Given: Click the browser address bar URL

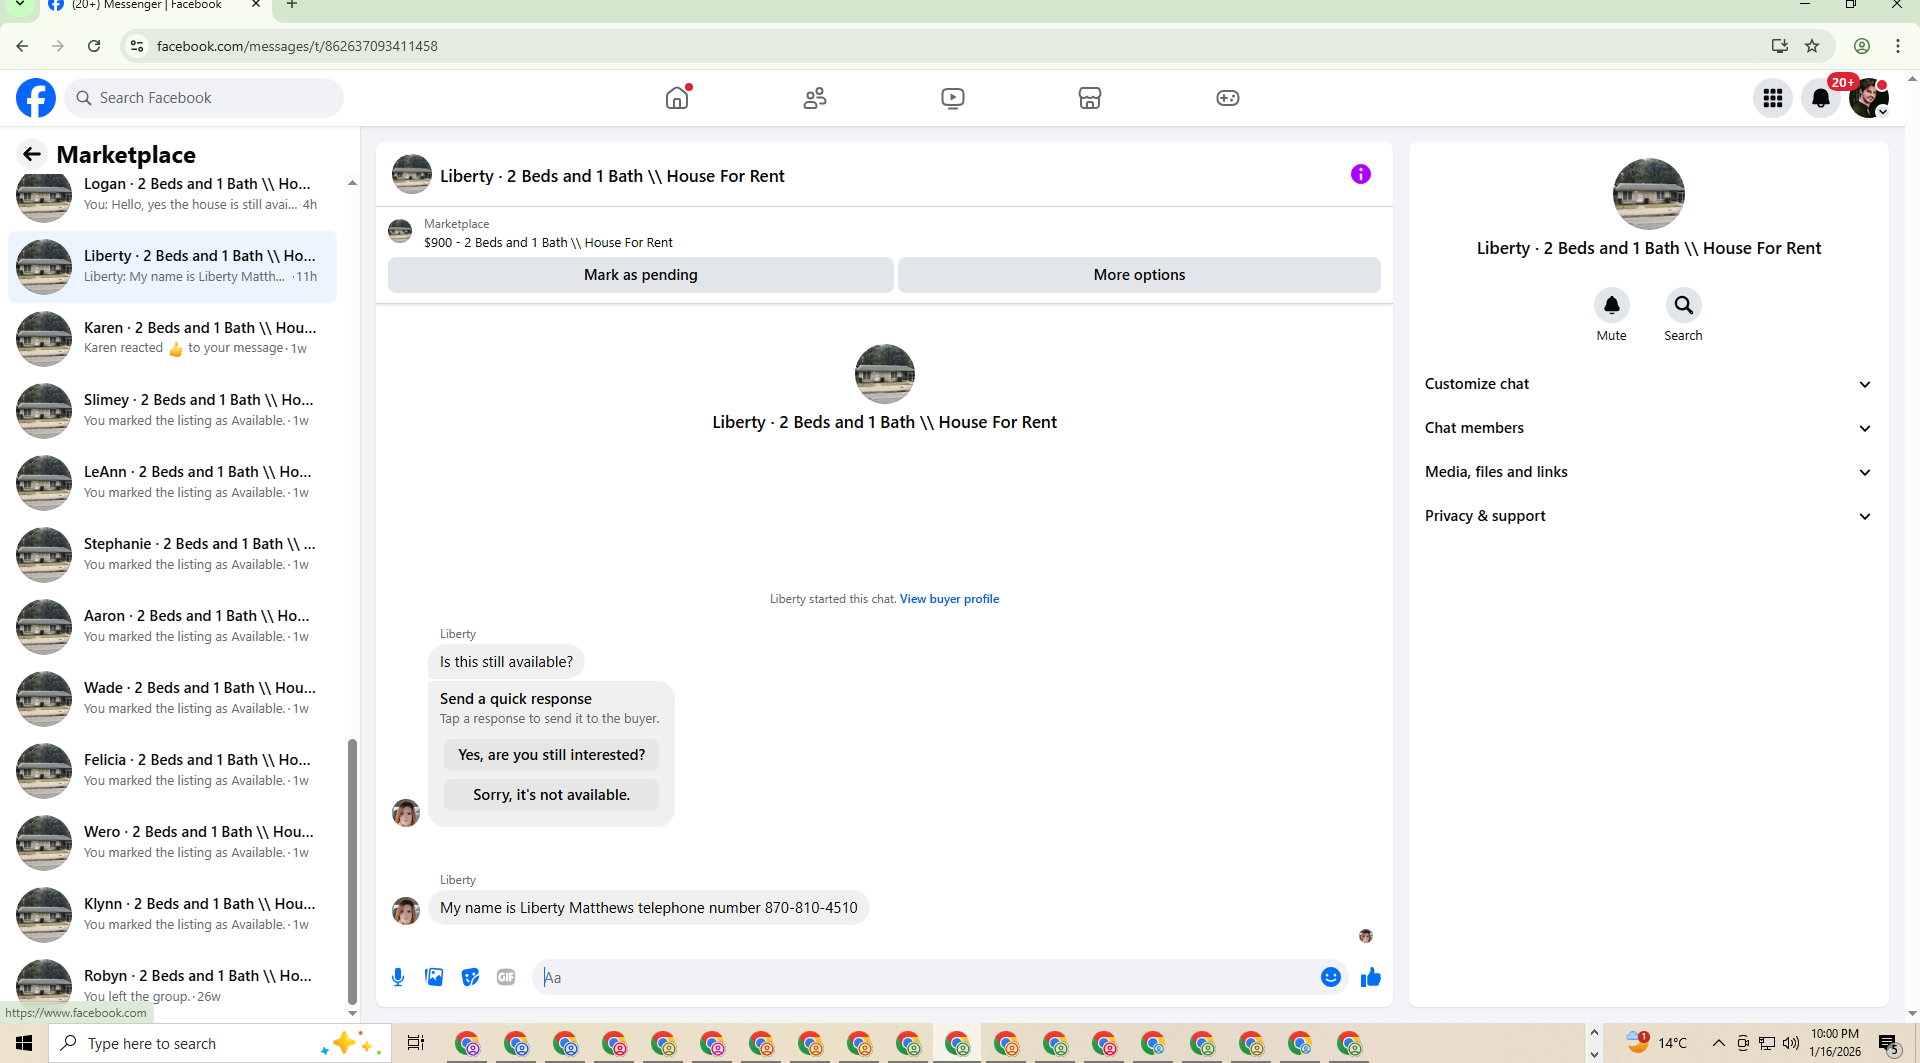Looking at the screenshot, I should (297, 46).
